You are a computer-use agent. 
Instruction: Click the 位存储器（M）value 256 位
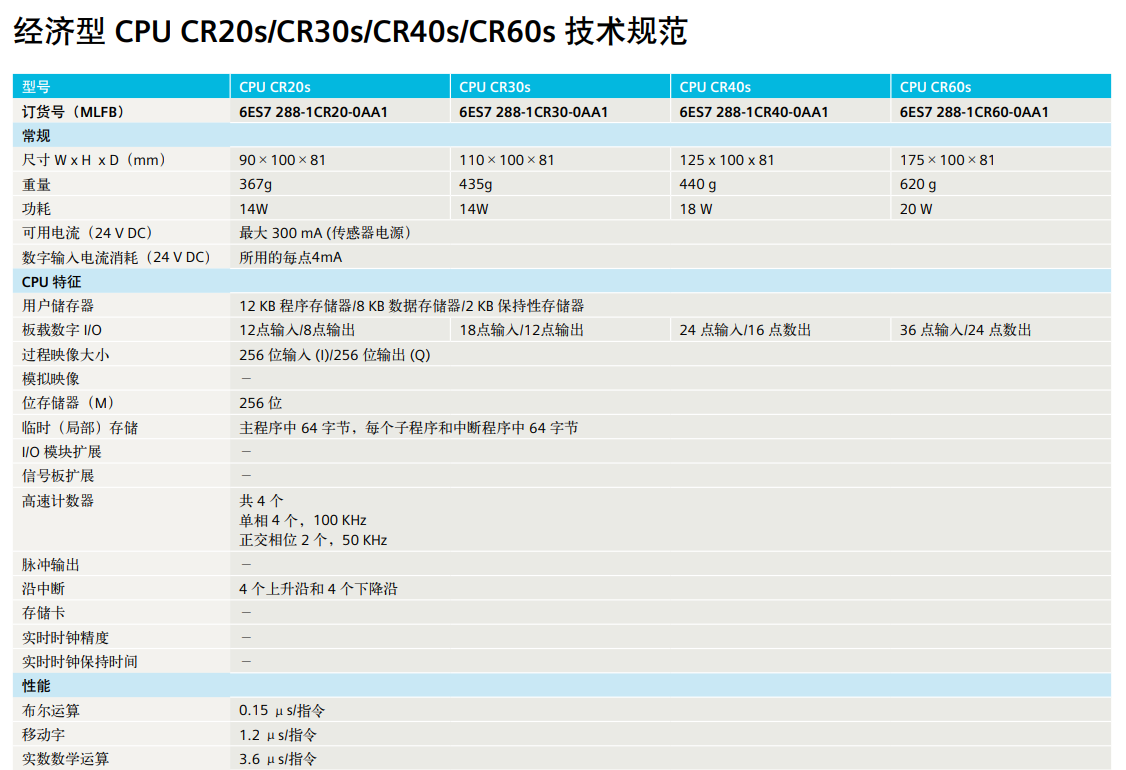[261, 403]
